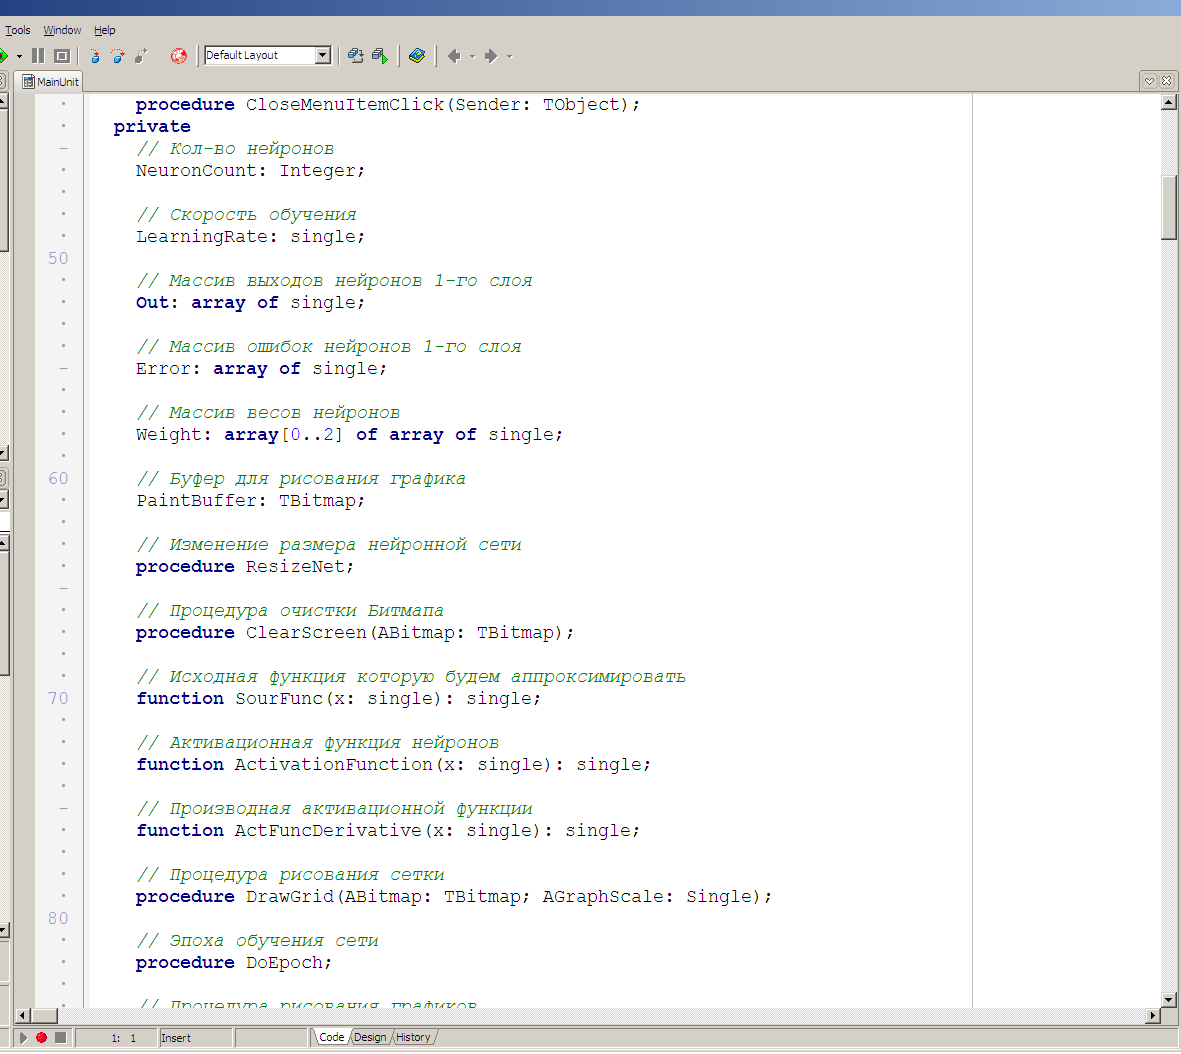
Task: Click the horizontal scrollbar left arrow
Action: click(x=23, y=1016)
